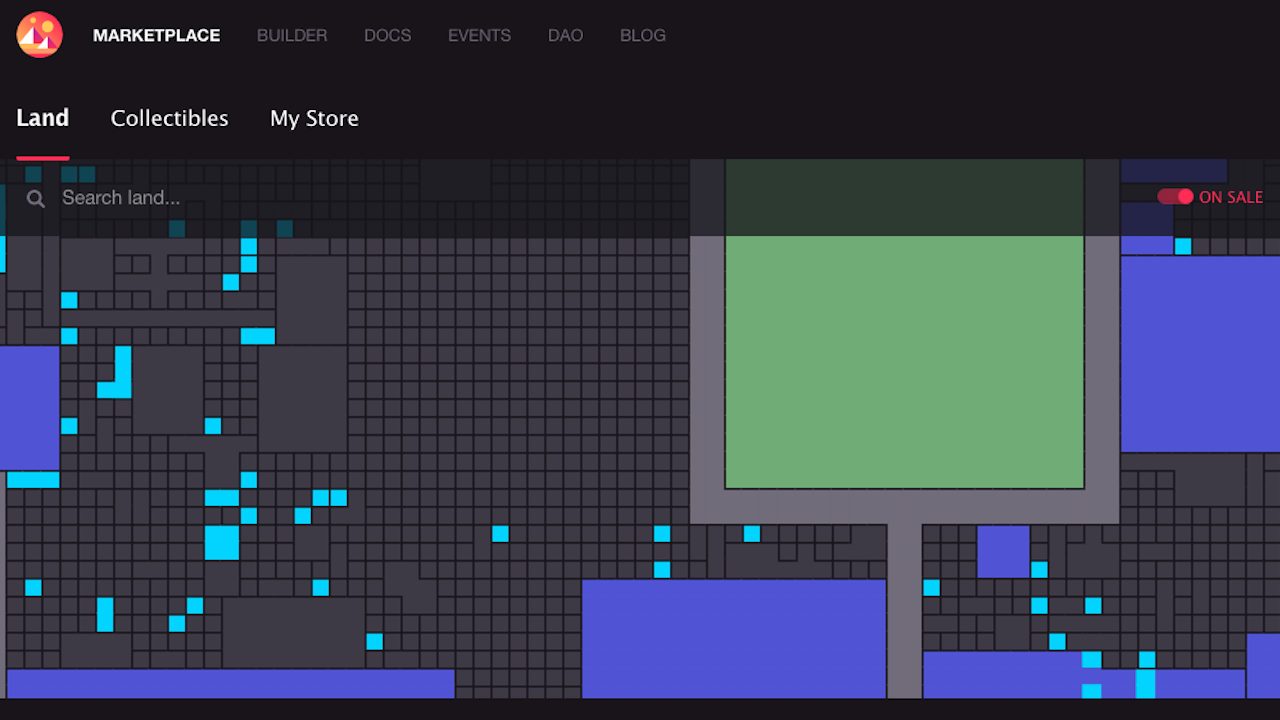Select small purple square district beside vertical road
1280x720 pixels.
[x=1003, y=551]
